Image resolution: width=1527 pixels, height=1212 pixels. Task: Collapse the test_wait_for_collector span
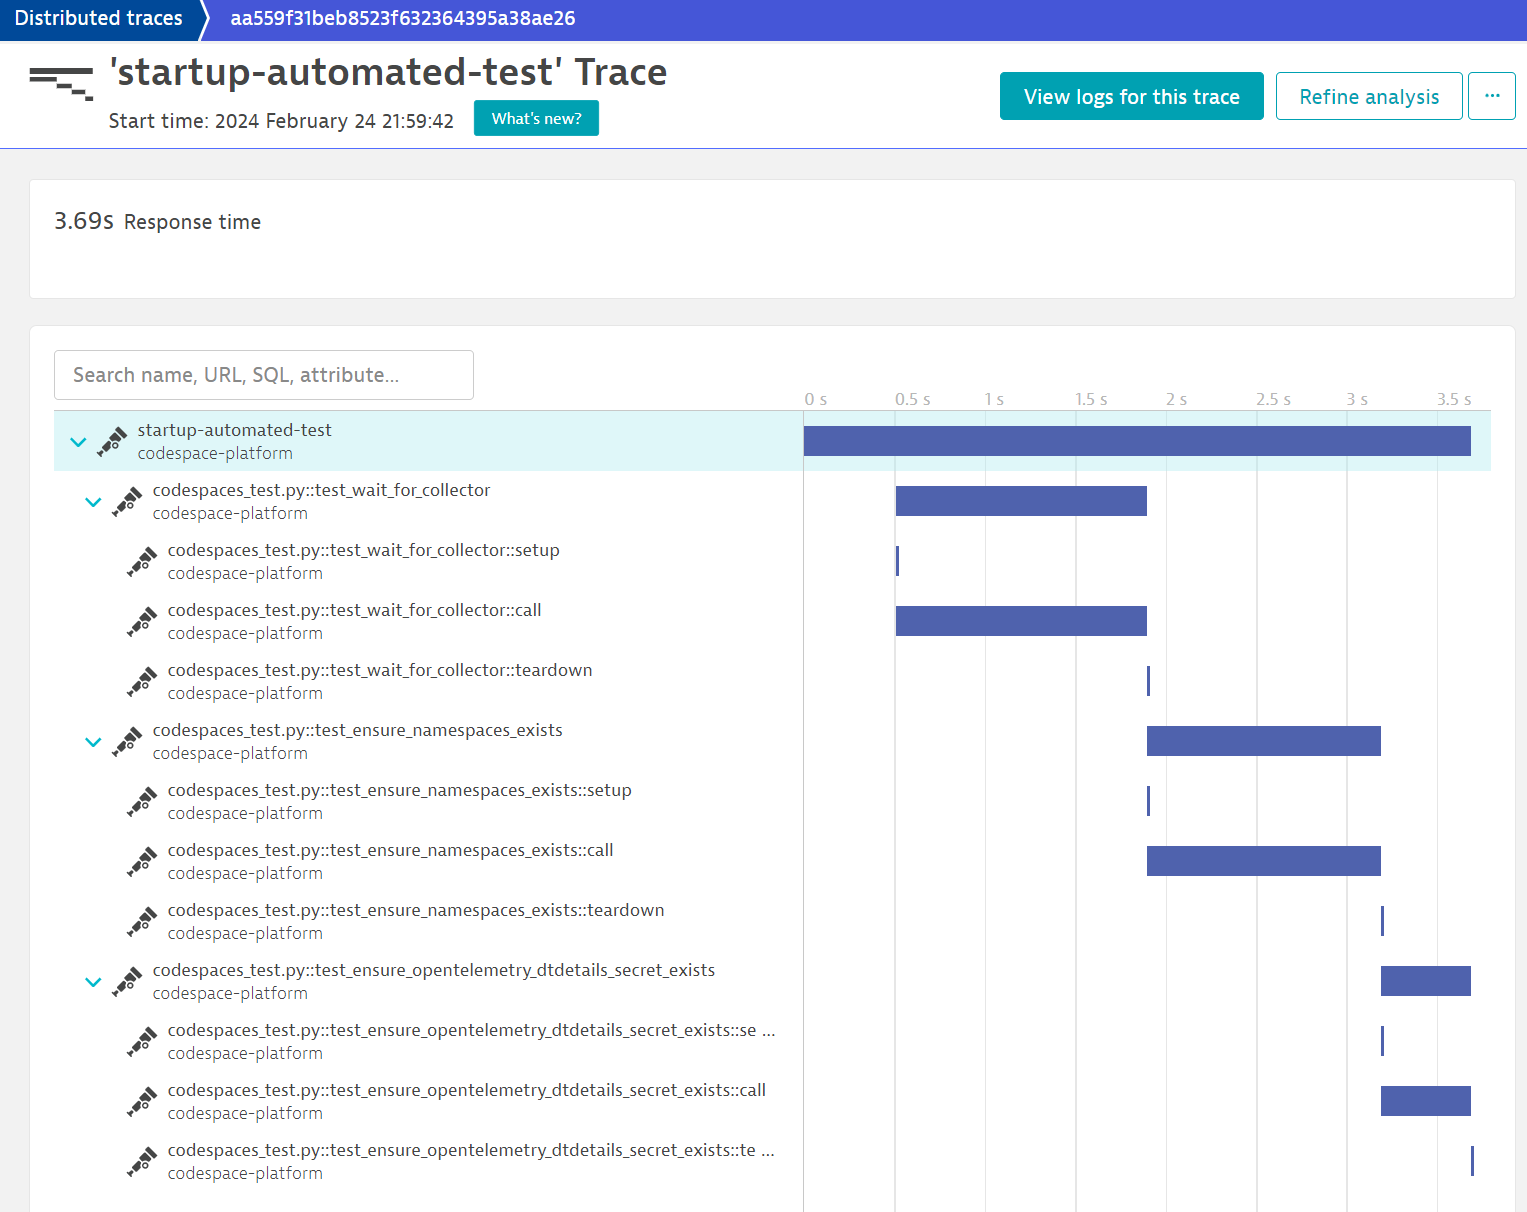pos(93,501)
